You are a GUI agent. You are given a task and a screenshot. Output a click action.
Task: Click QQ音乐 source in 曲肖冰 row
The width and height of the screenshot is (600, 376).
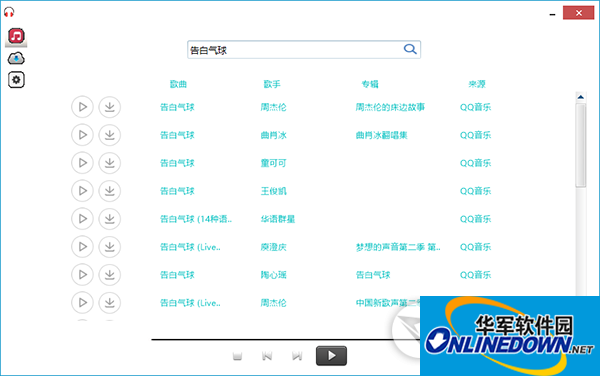click(475, 135)
